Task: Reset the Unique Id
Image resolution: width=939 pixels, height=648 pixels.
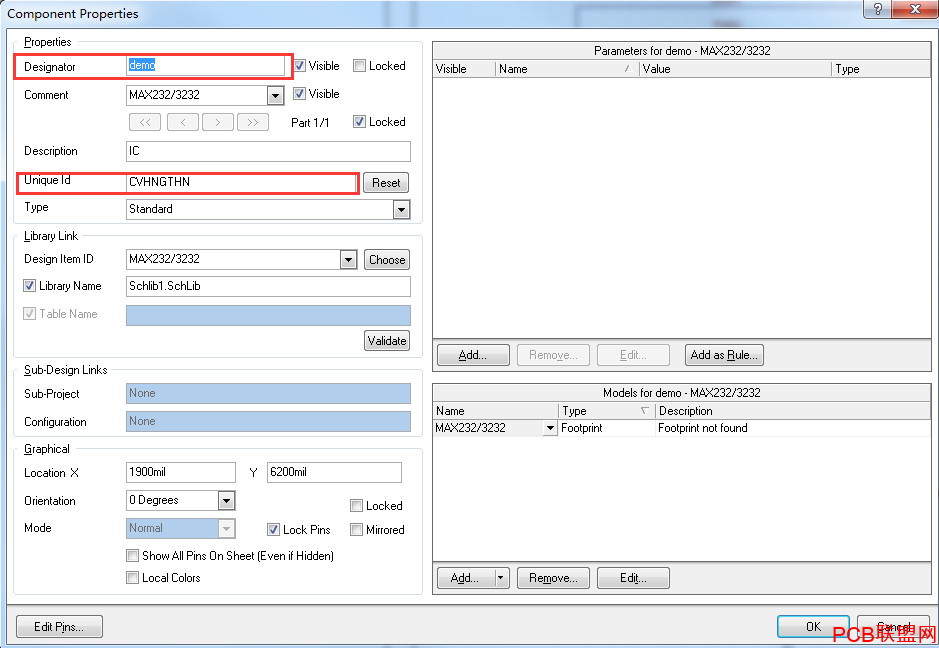Action: pyautogui.click(x=386, y=183)
